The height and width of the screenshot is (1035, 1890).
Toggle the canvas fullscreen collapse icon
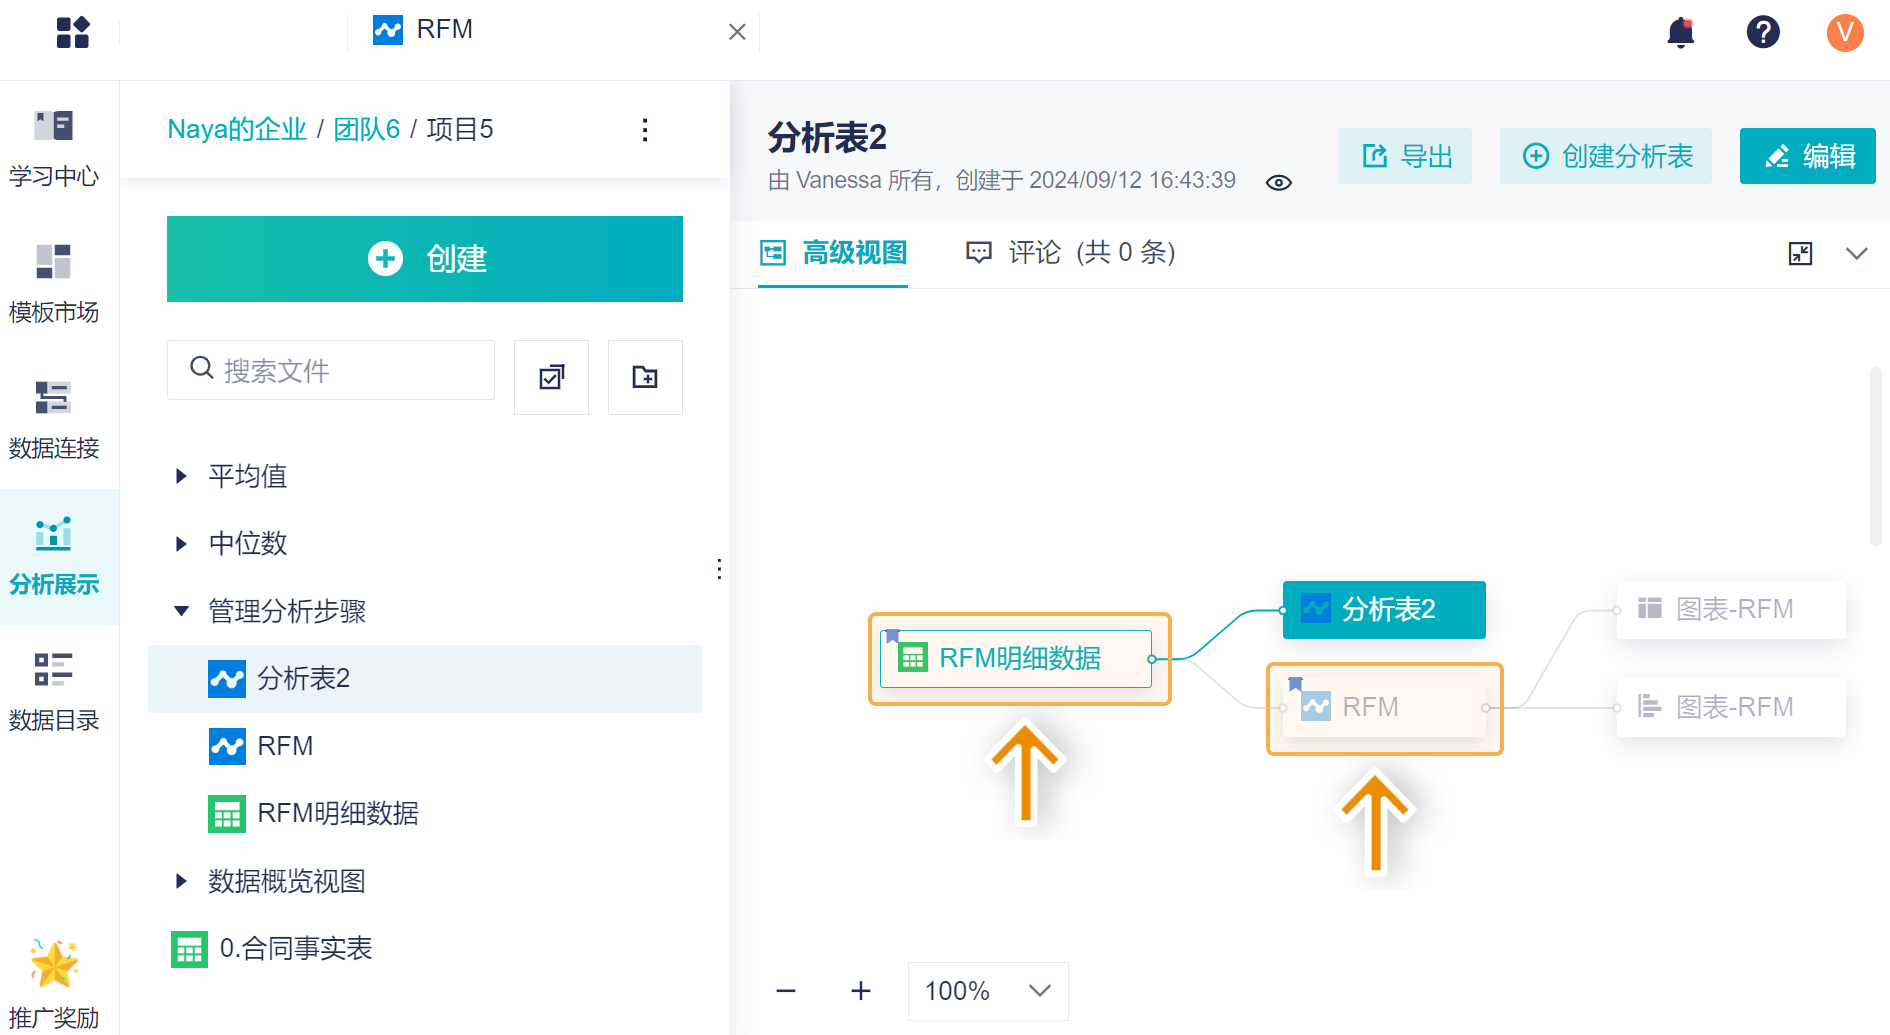click(1800, 253)
